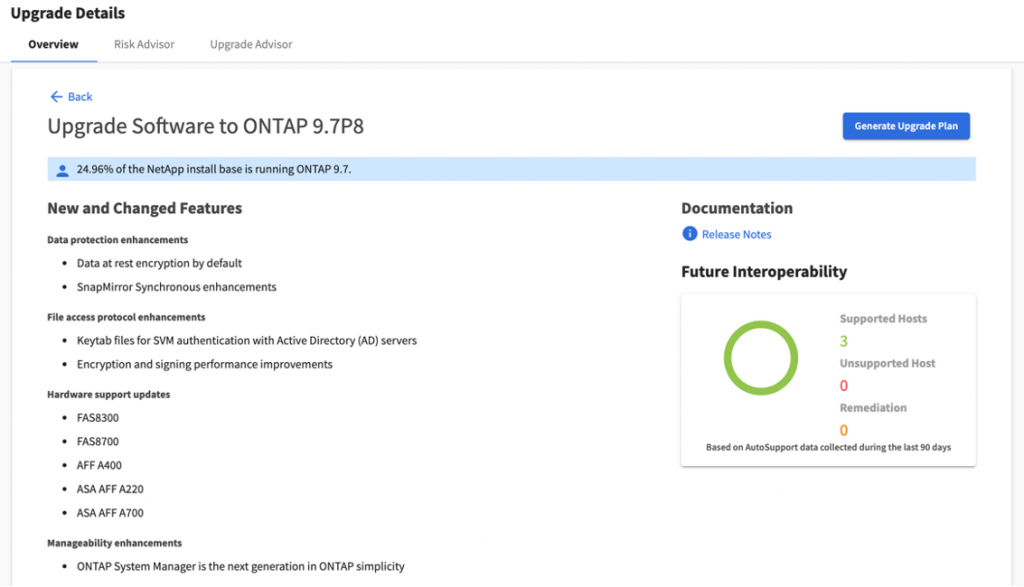Image resolution: width=1024 pixels, height=587 pixels.
Task: Click the Upgrade Software to ONTAP 9.7P8 heading
Action: pos(212,127)
